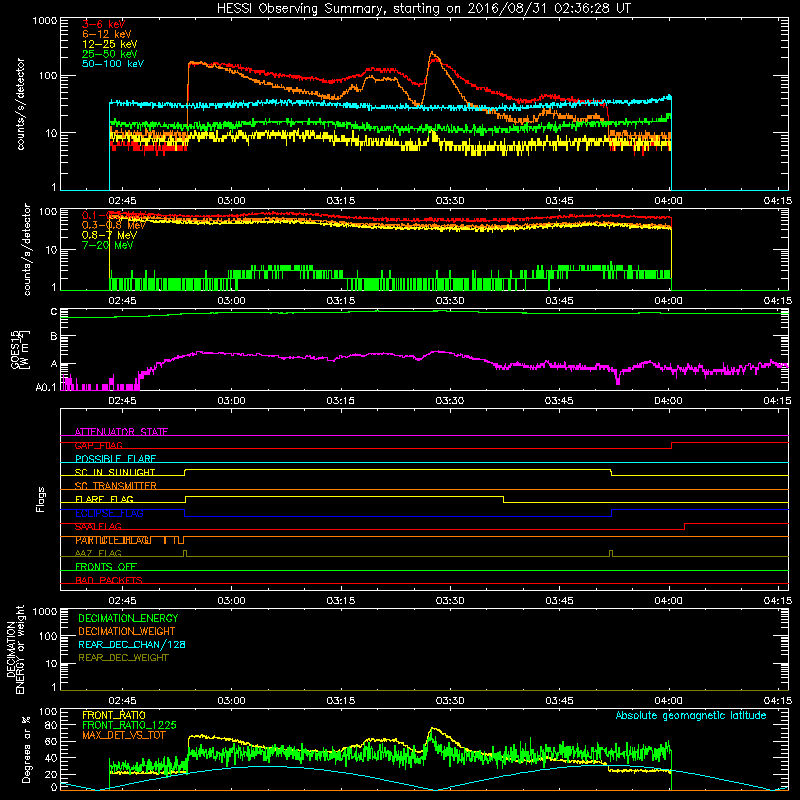Select the red BAD_PACKETS label

[x=109, y=580]
